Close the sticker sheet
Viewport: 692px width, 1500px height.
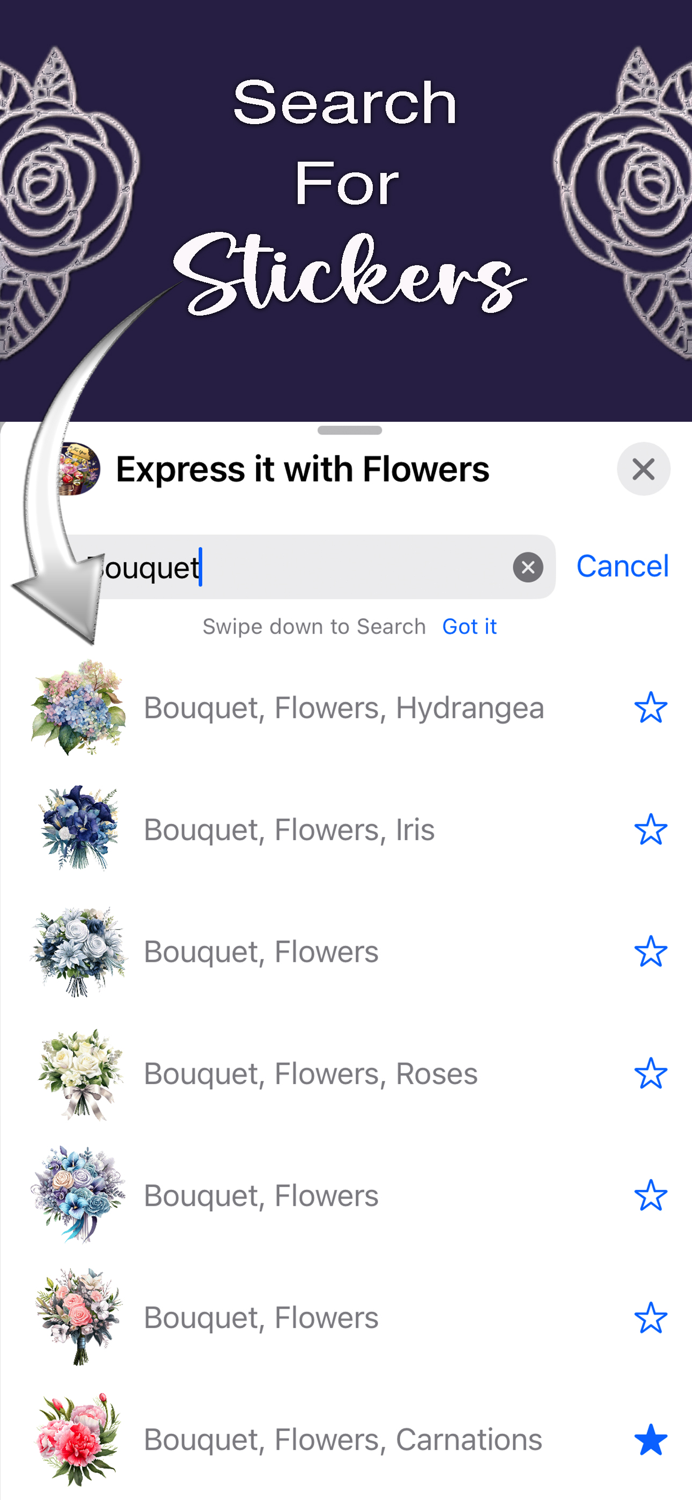pos(643,469)
